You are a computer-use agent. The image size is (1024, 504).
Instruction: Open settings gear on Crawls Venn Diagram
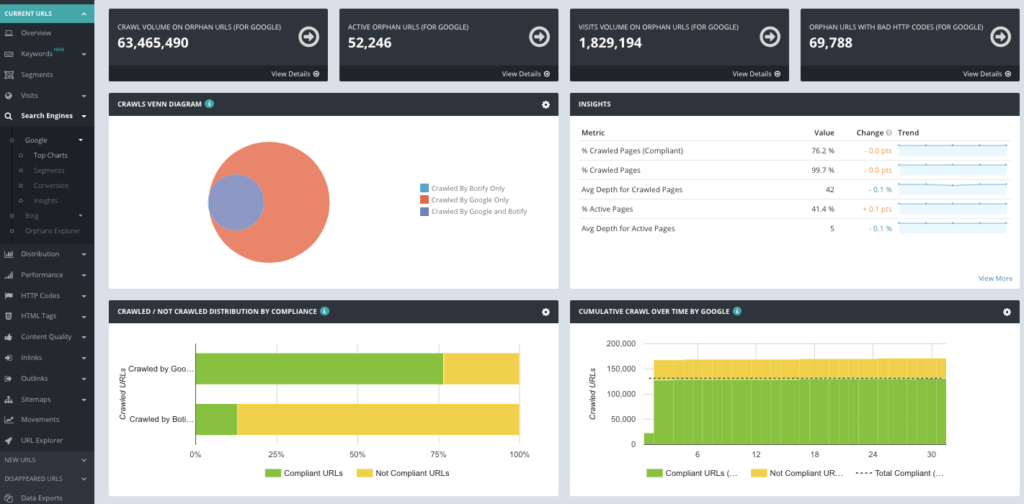pyautogui.click(x=545, y=104)
